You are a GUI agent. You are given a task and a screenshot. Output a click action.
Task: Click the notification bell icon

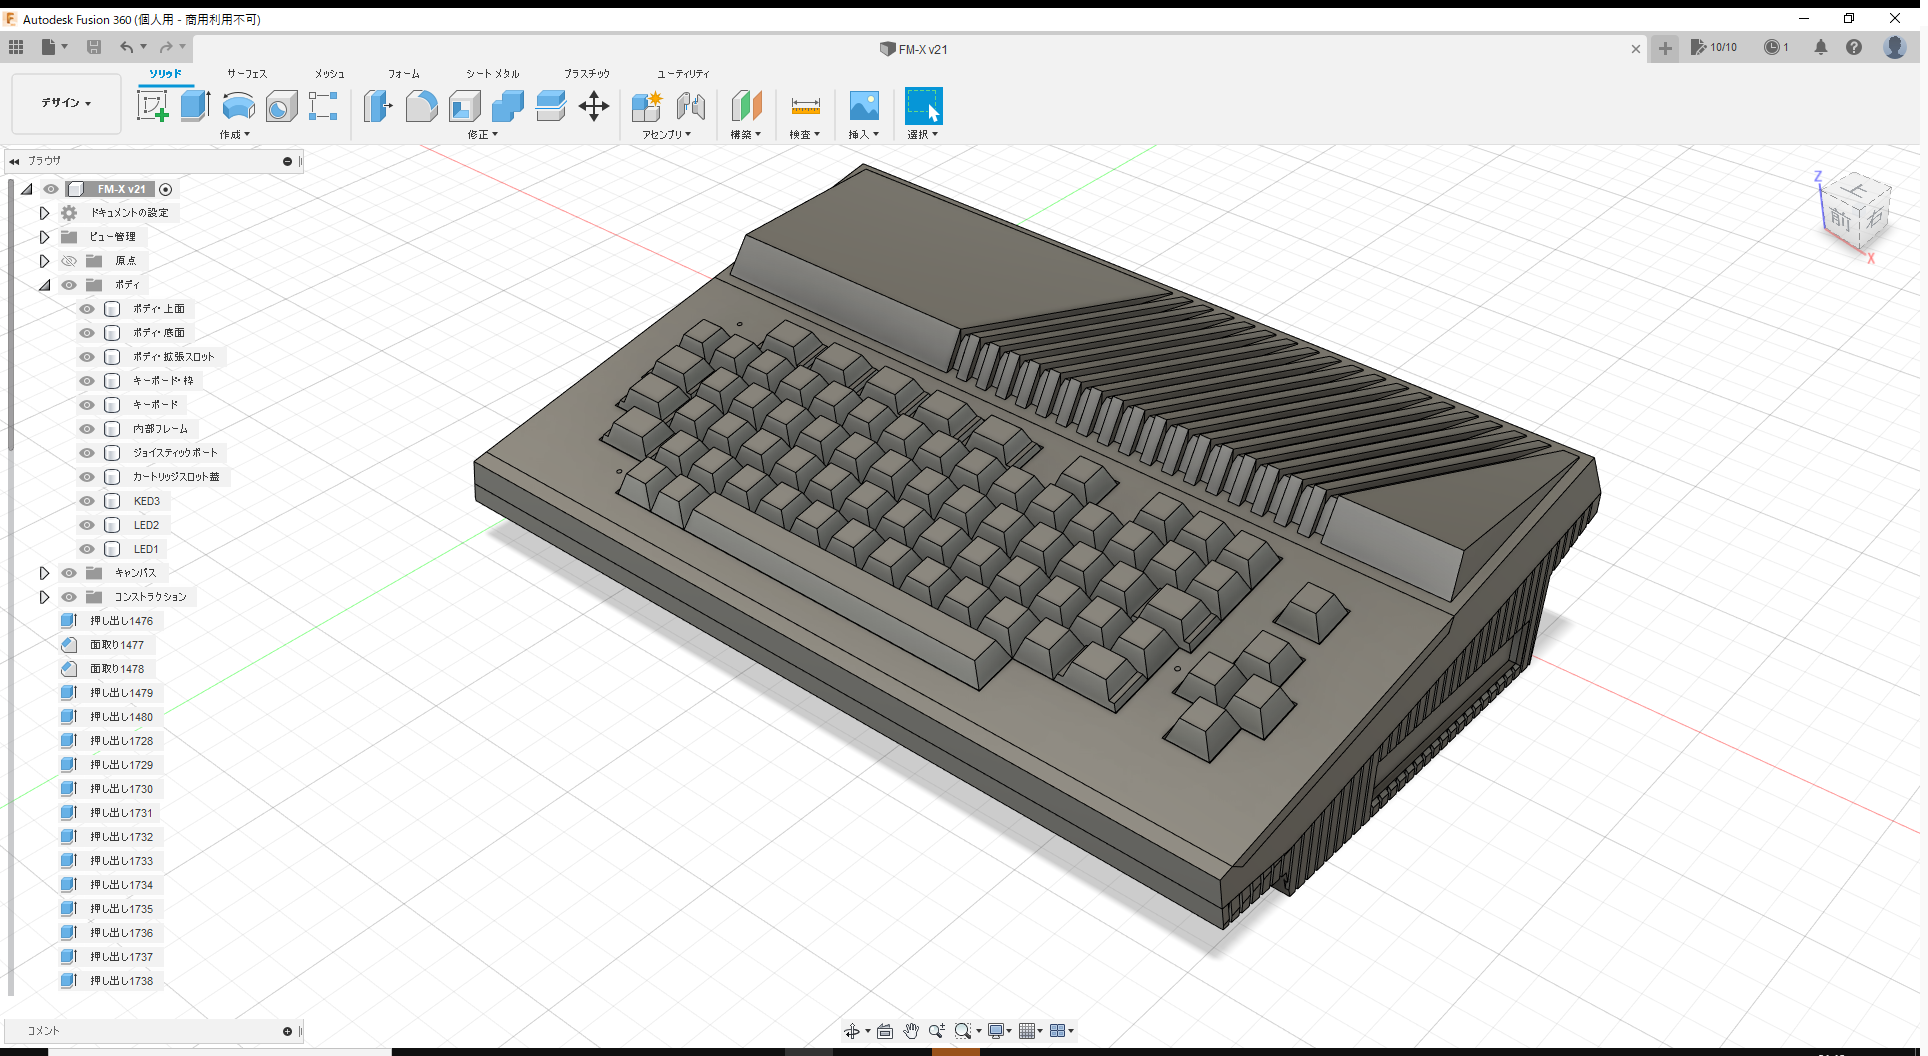click(1821, 47)
